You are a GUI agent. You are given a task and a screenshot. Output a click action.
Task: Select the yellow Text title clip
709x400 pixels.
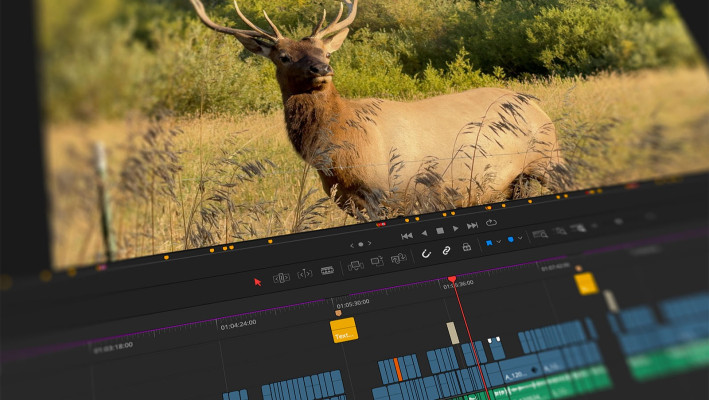pos(344,330)
